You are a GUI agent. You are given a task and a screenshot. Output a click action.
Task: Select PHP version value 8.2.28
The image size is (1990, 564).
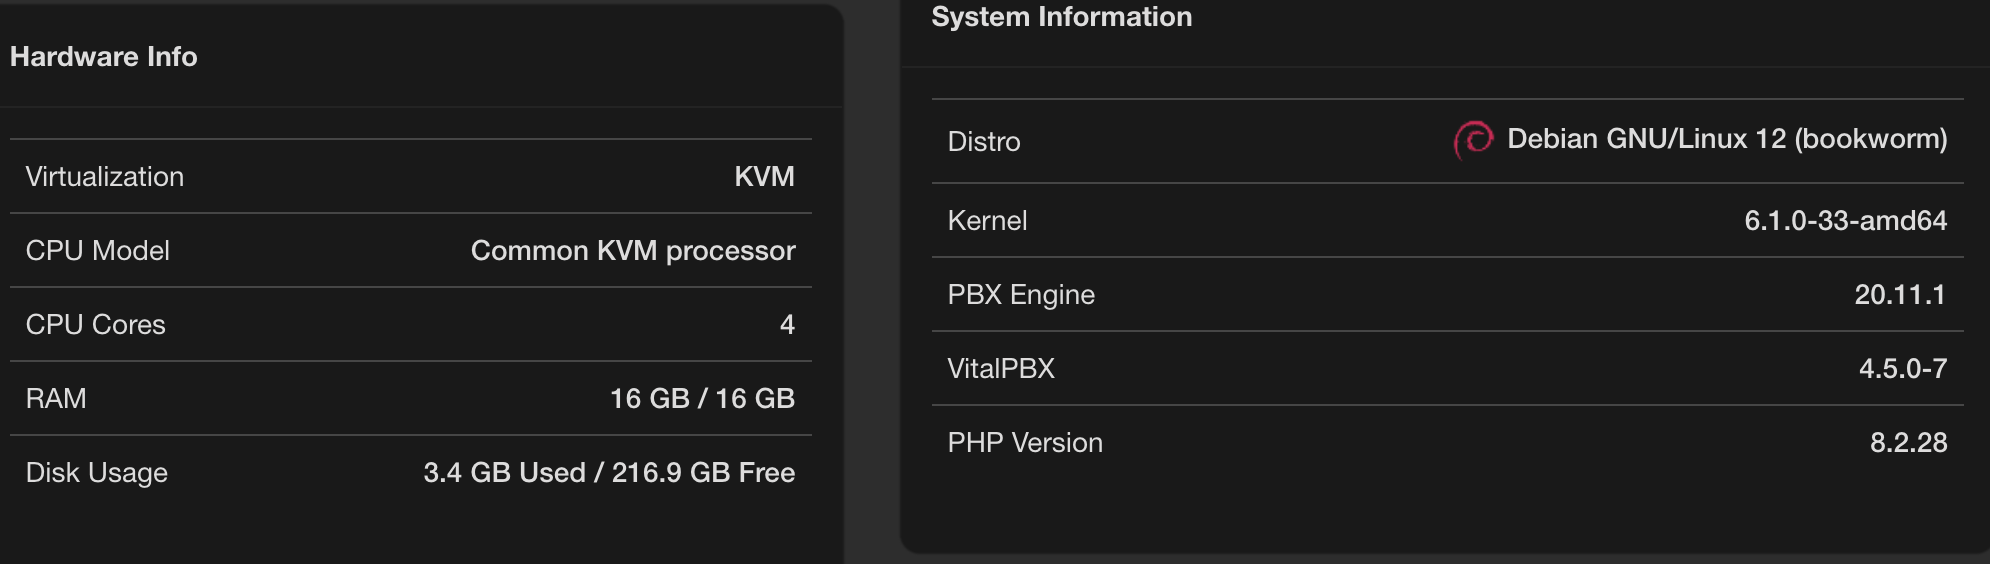pos(1909,443)
